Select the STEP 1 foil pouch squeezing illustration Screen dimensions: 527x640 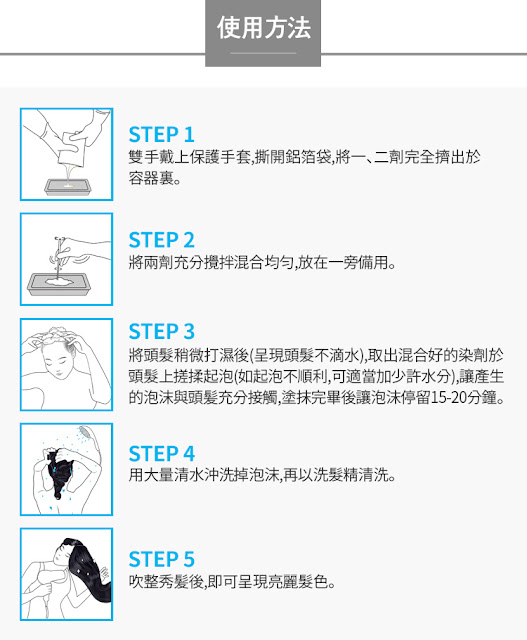click(x=67, y=154)
